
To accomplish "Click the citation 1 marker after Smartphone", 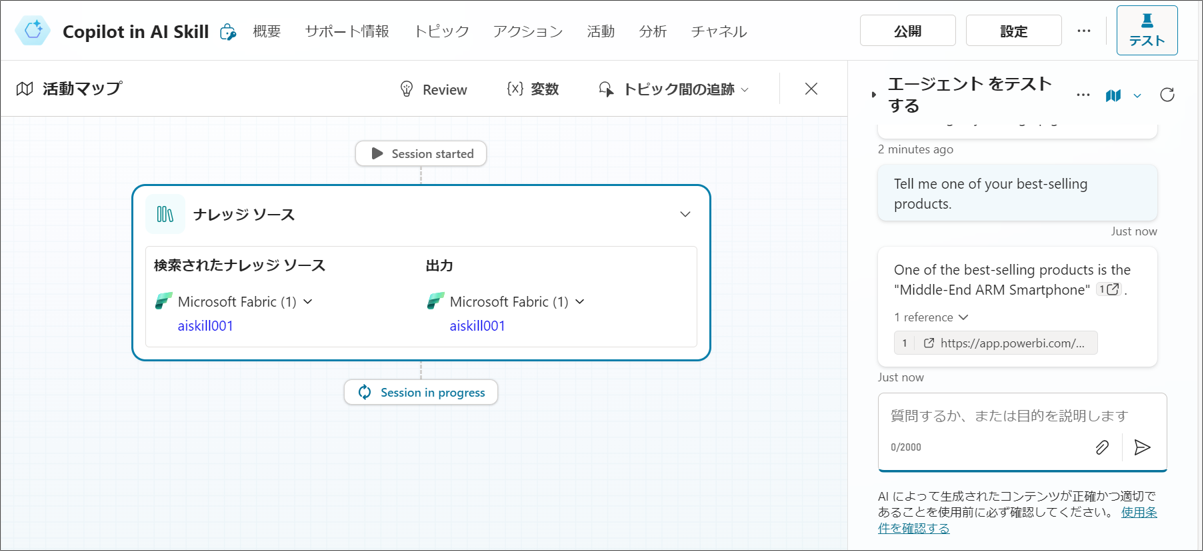I will point(1109,290).
